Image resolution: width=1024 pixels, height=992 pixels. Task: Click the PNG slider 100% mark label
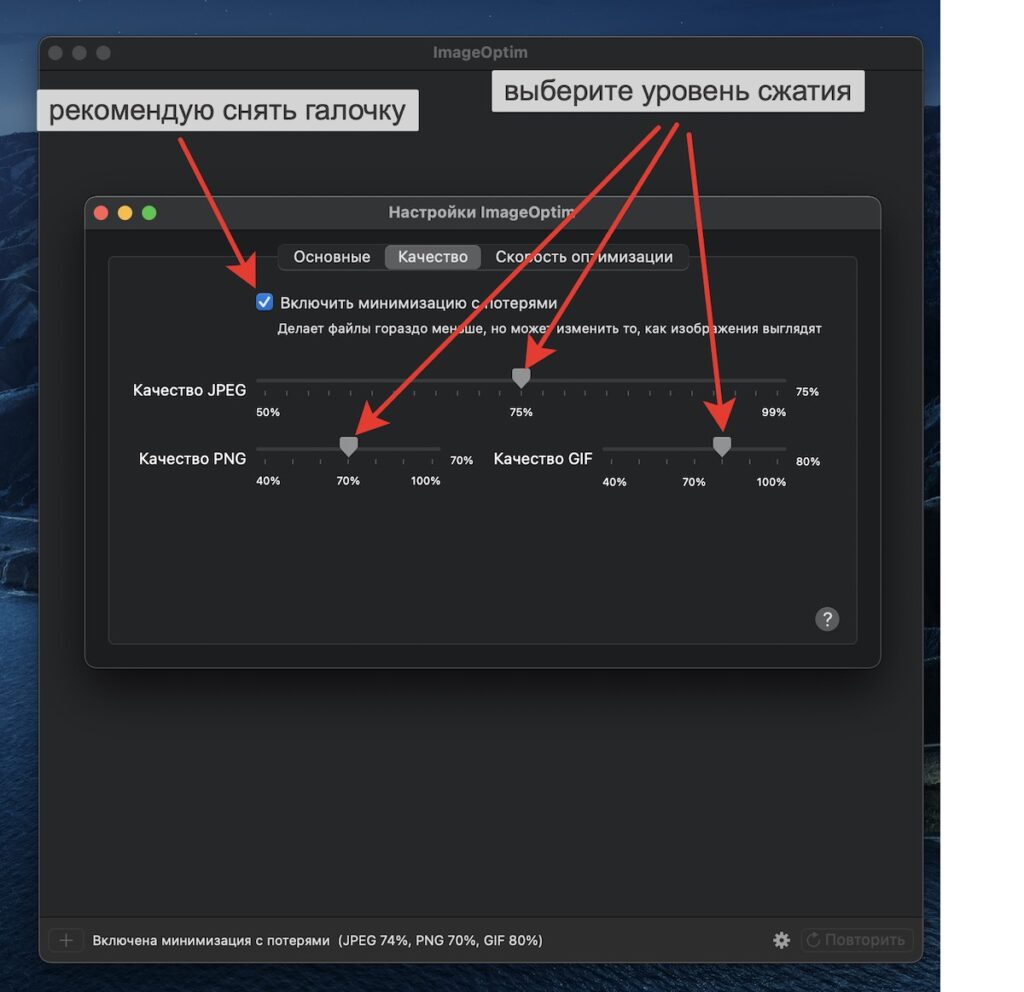click(x=425, y=481)
